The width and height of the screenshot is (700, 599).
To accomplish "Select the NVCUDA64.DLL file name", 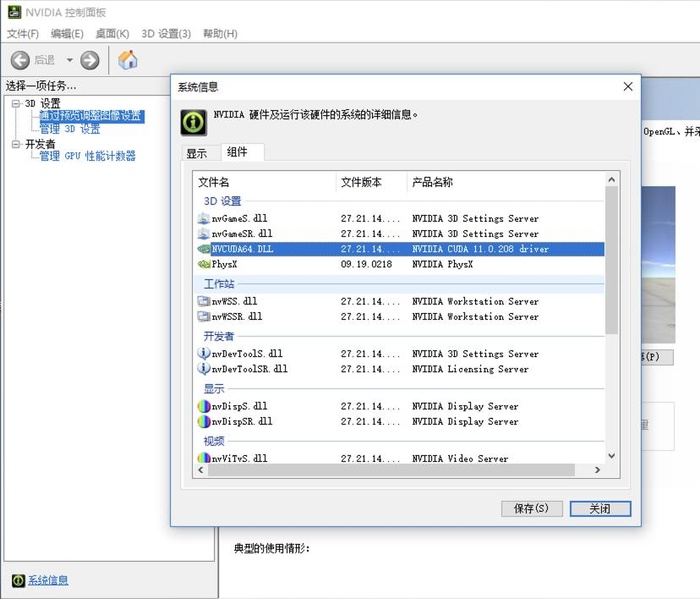I will point(242,249).
